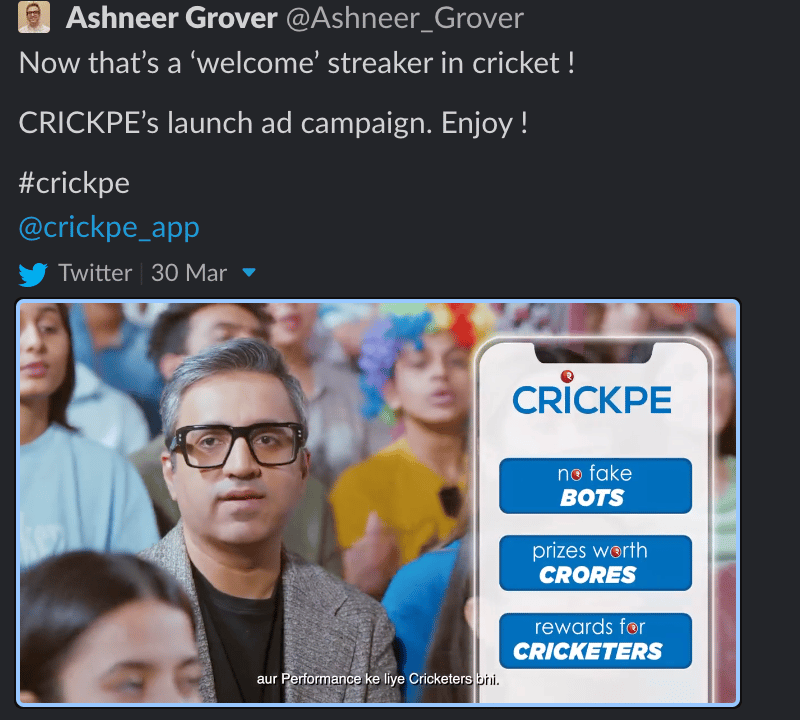This screenshot has width=800, height=720.
Task: Click the CRICKPE logo in the phone
Action: (x=592, y=400)
